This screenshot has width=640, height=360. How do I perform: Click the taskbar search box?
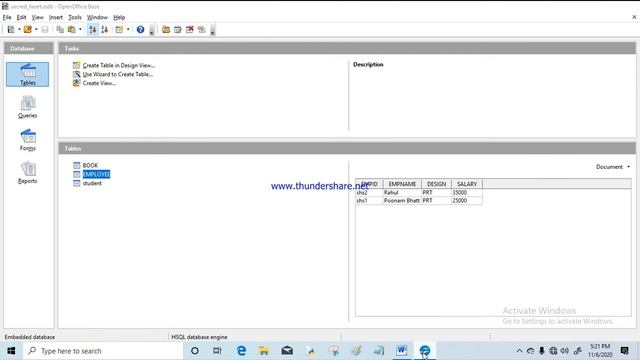(x=103, y=351)
